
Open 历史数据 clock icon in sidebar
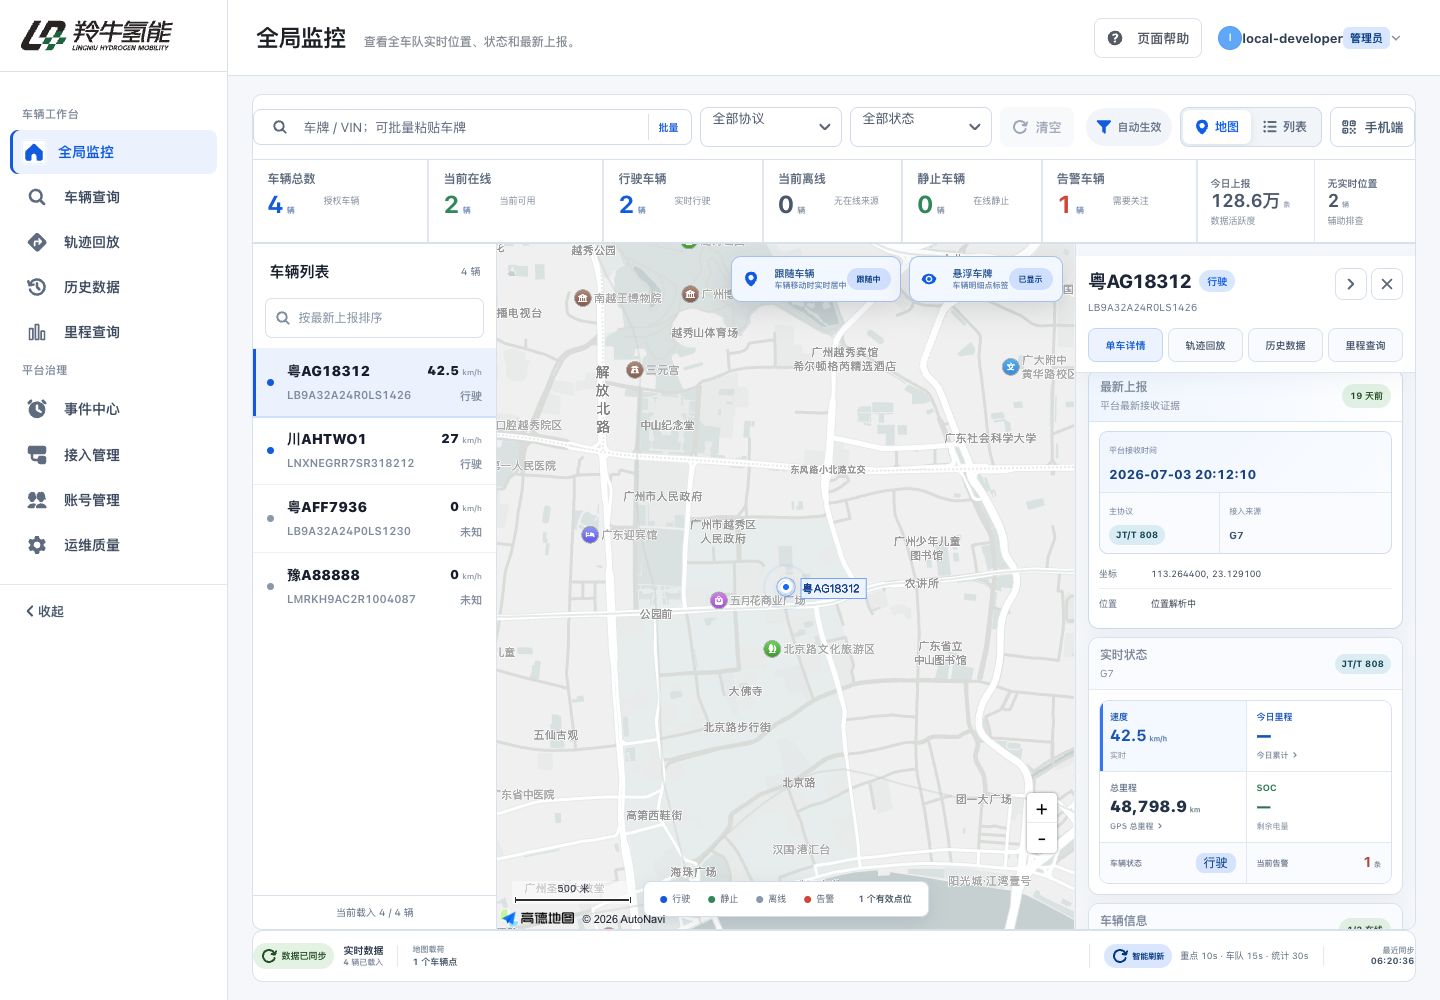point(37,287)
